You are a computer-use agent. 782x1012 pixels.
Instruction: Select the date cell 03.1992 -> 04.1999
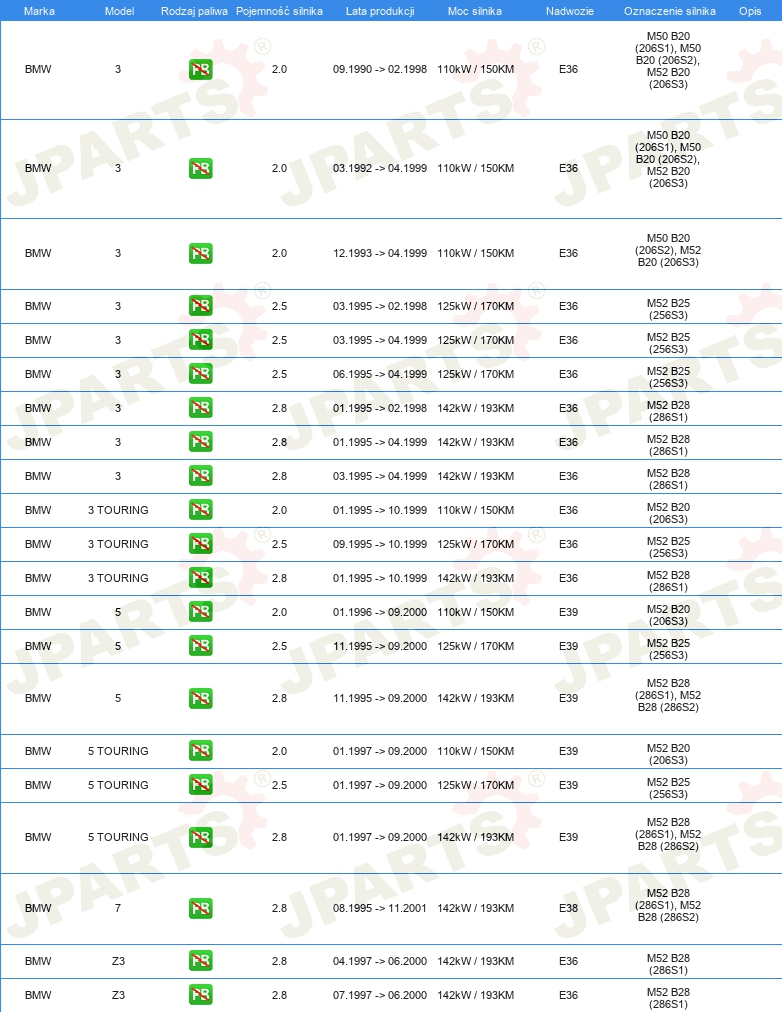tap(380, 168)
